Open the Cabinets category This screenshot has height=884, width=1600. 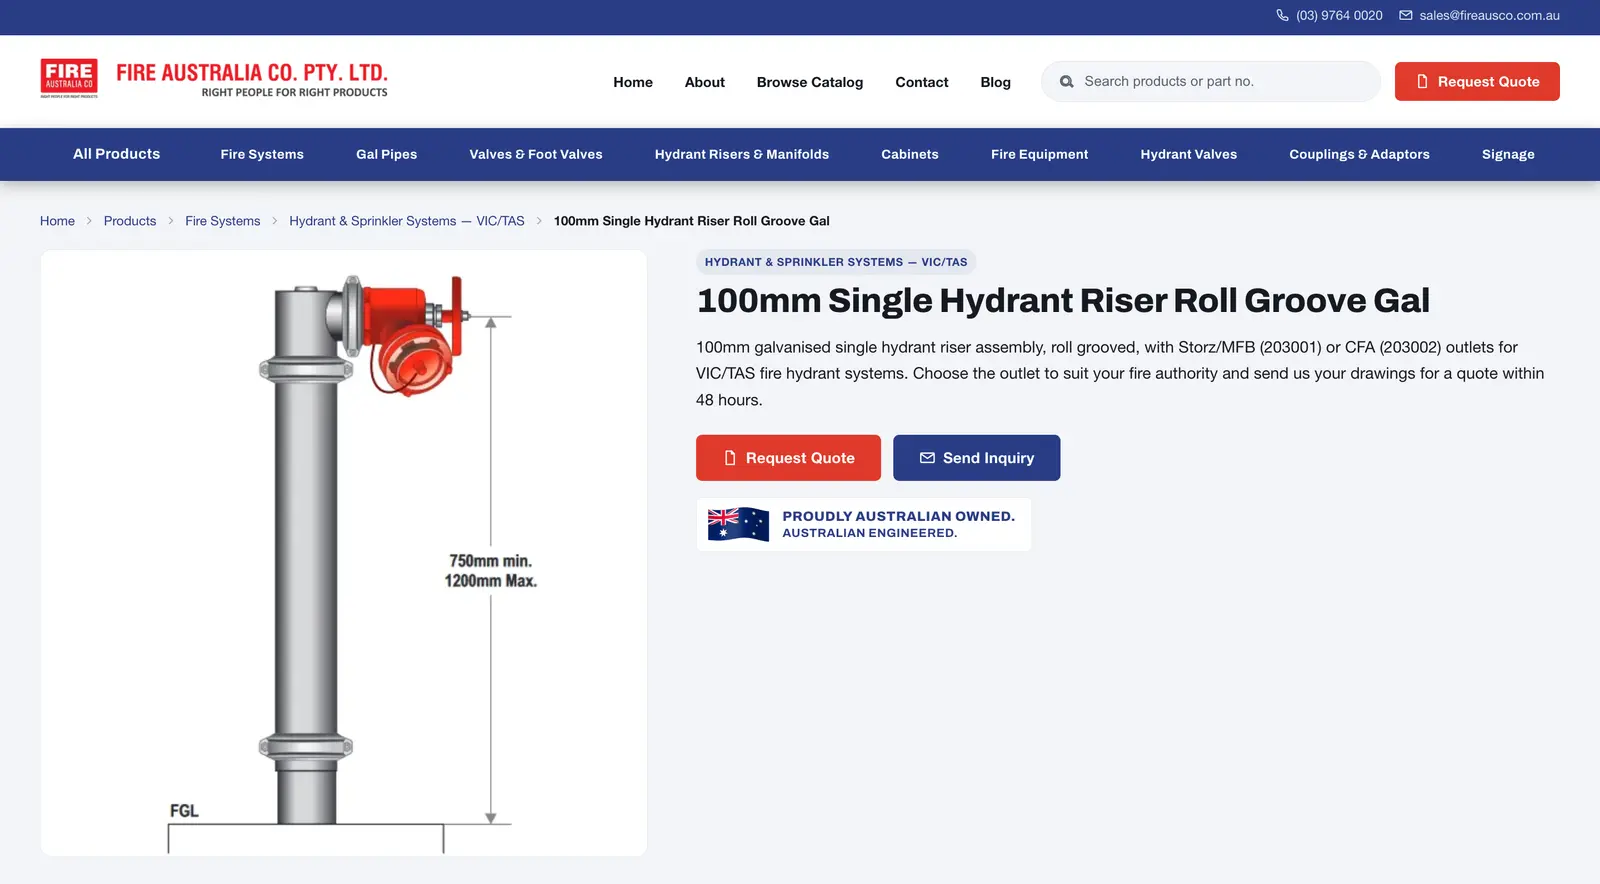tap(910, 154)
